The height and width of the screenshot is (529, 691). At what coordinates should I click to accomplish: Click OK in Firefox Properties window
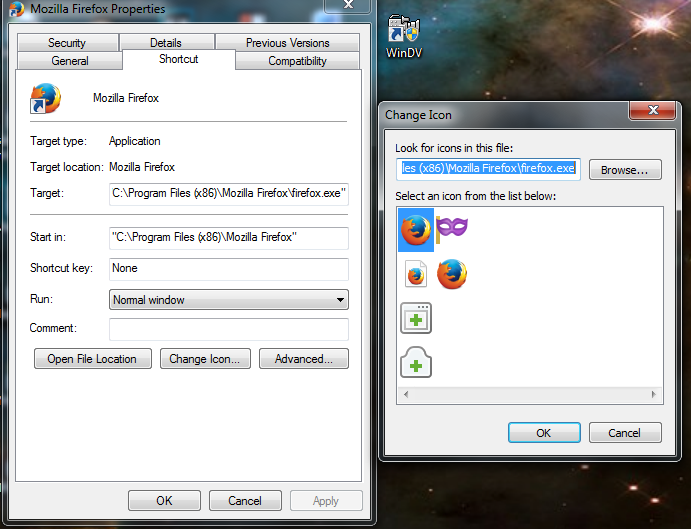pos(164,501)
